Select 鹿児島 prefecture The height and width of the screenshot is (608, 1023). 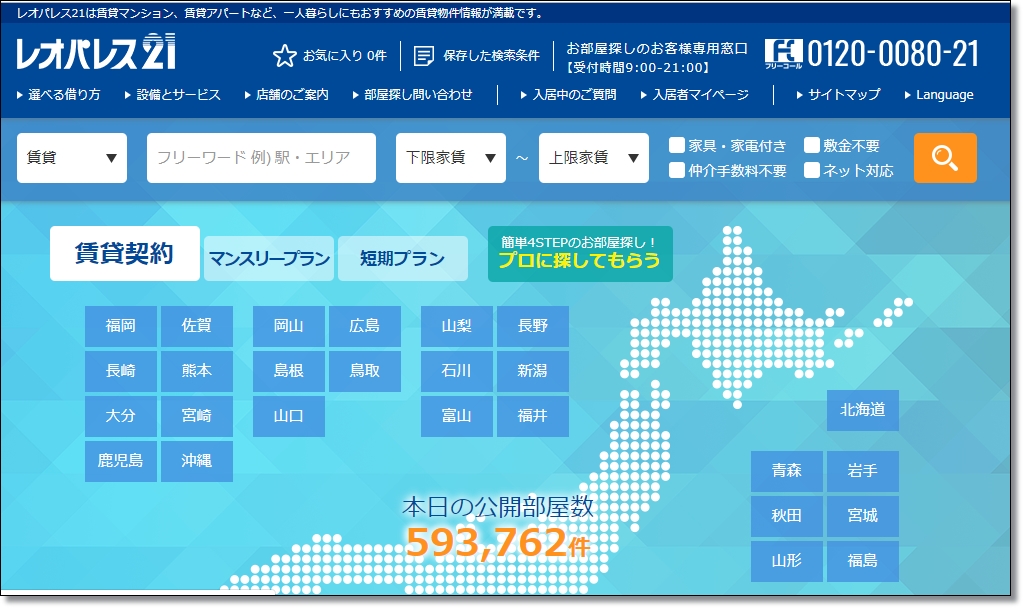pyautogui.click(x=121, y=461)
